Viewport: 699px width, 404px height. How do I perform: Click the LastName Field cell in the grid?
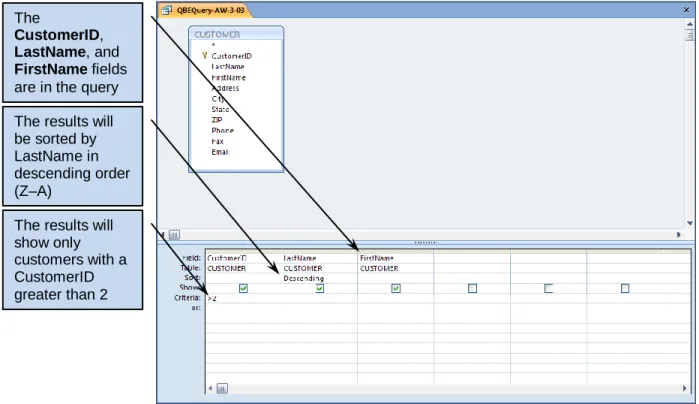coord(319,258)
